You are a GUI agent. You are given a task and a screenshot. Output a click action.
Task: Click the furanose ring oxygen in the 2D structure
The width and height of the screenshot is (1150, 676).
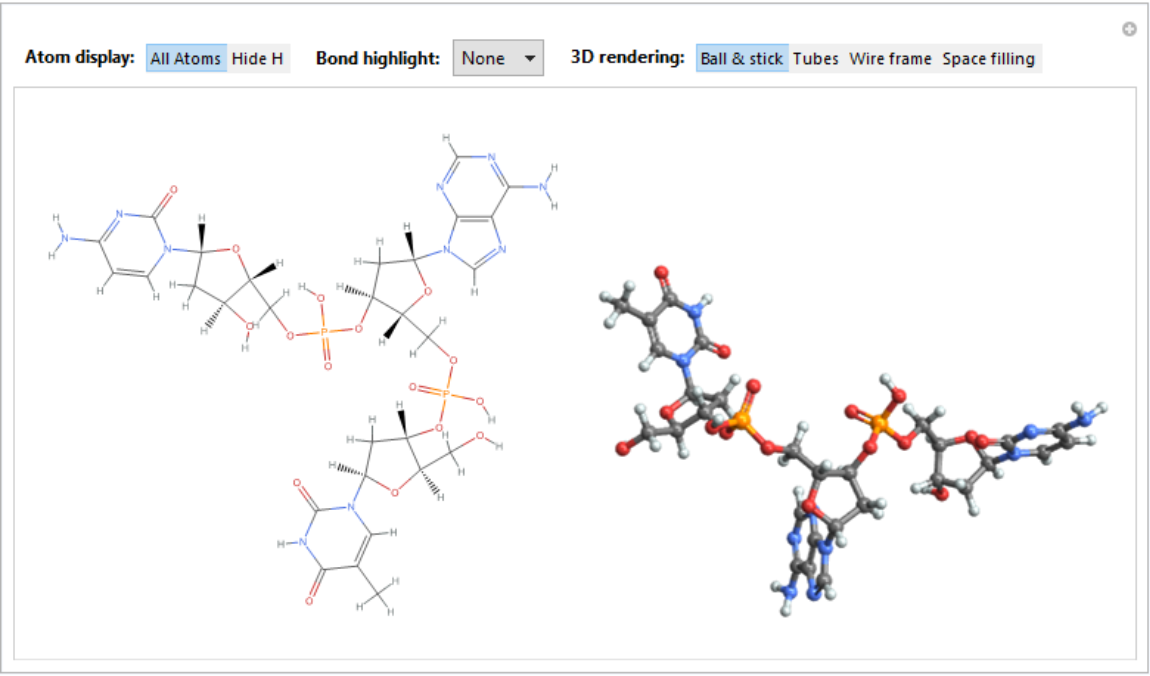tap(237, 250)
